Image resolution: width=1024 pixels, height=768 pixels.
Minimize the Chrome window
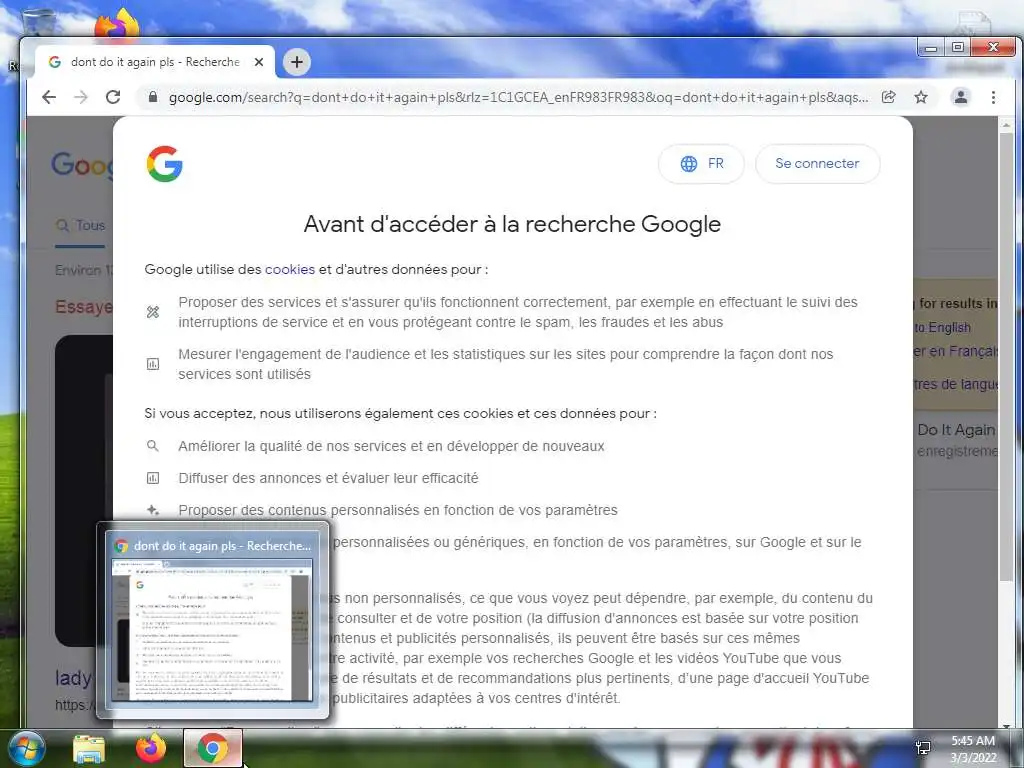pyautogui.click(x=931, y=48)
